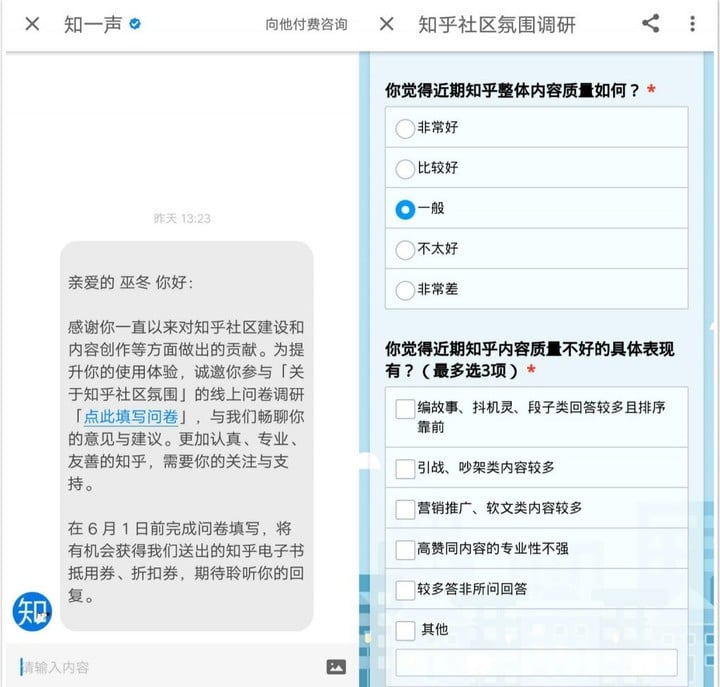The height and width of the screenshot is (687, 720).
Task: Tap question 你觉得近期知乎整体内容质量如何
Action: tap(512, 90)
